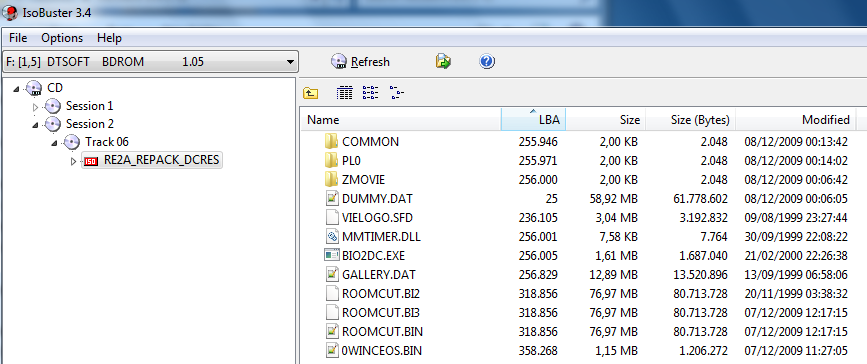The width and height of the screenshot is (867, 364).
Task: Open the File menu
Action: pos(18,38)
